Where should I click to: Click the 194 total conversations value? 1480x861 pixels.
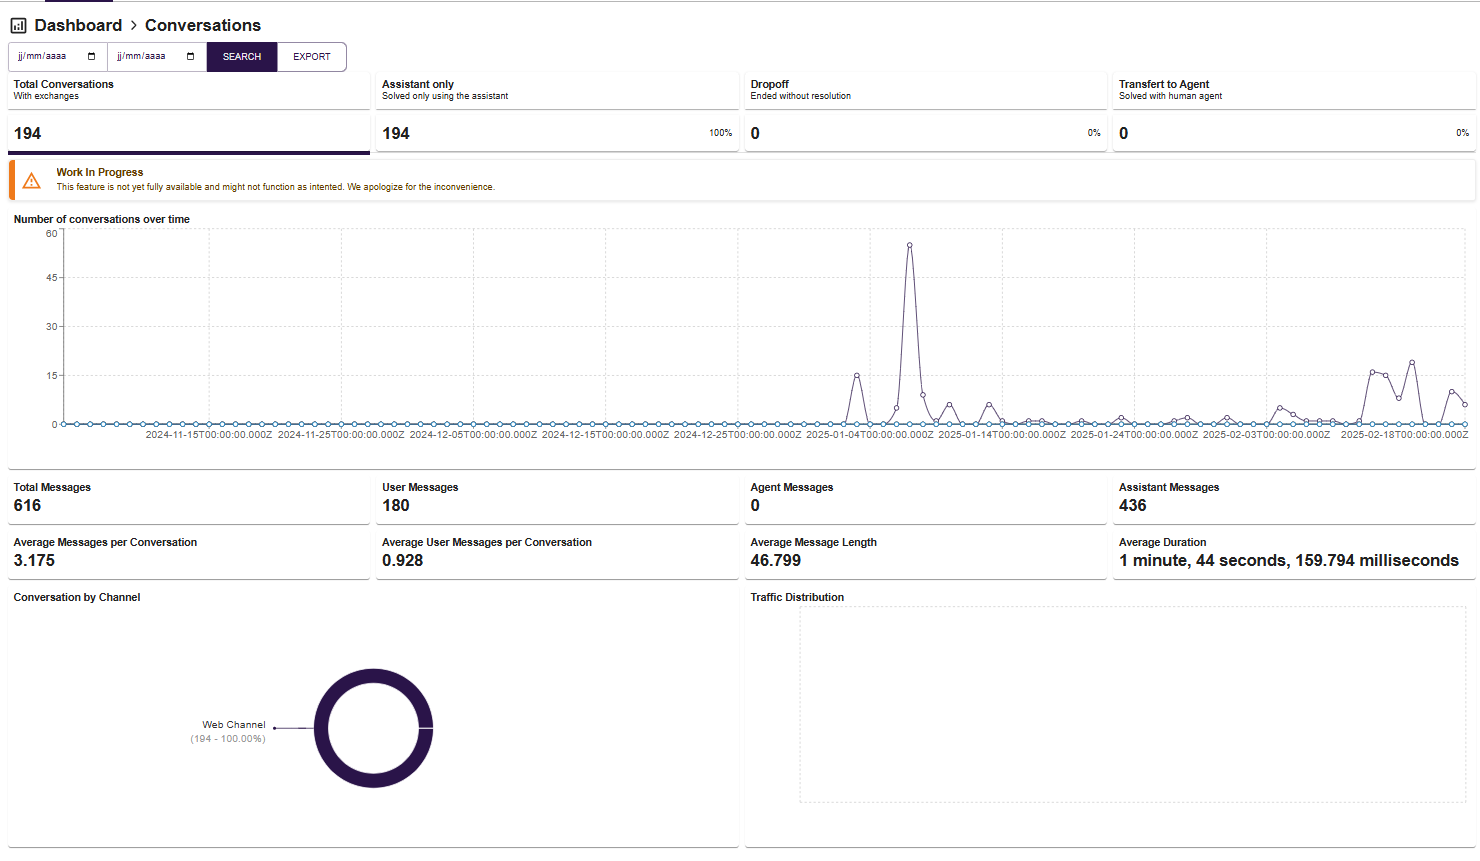(x=28, y=133)
